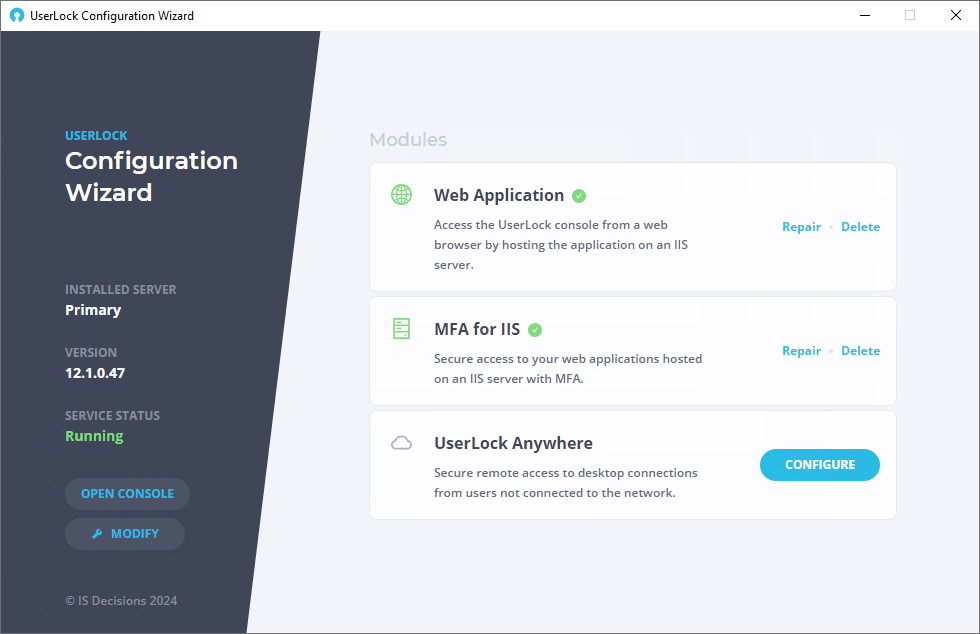This screenshot has width=980, height=634.
Task: Click the Running service status text
Action: click(94, 436)
